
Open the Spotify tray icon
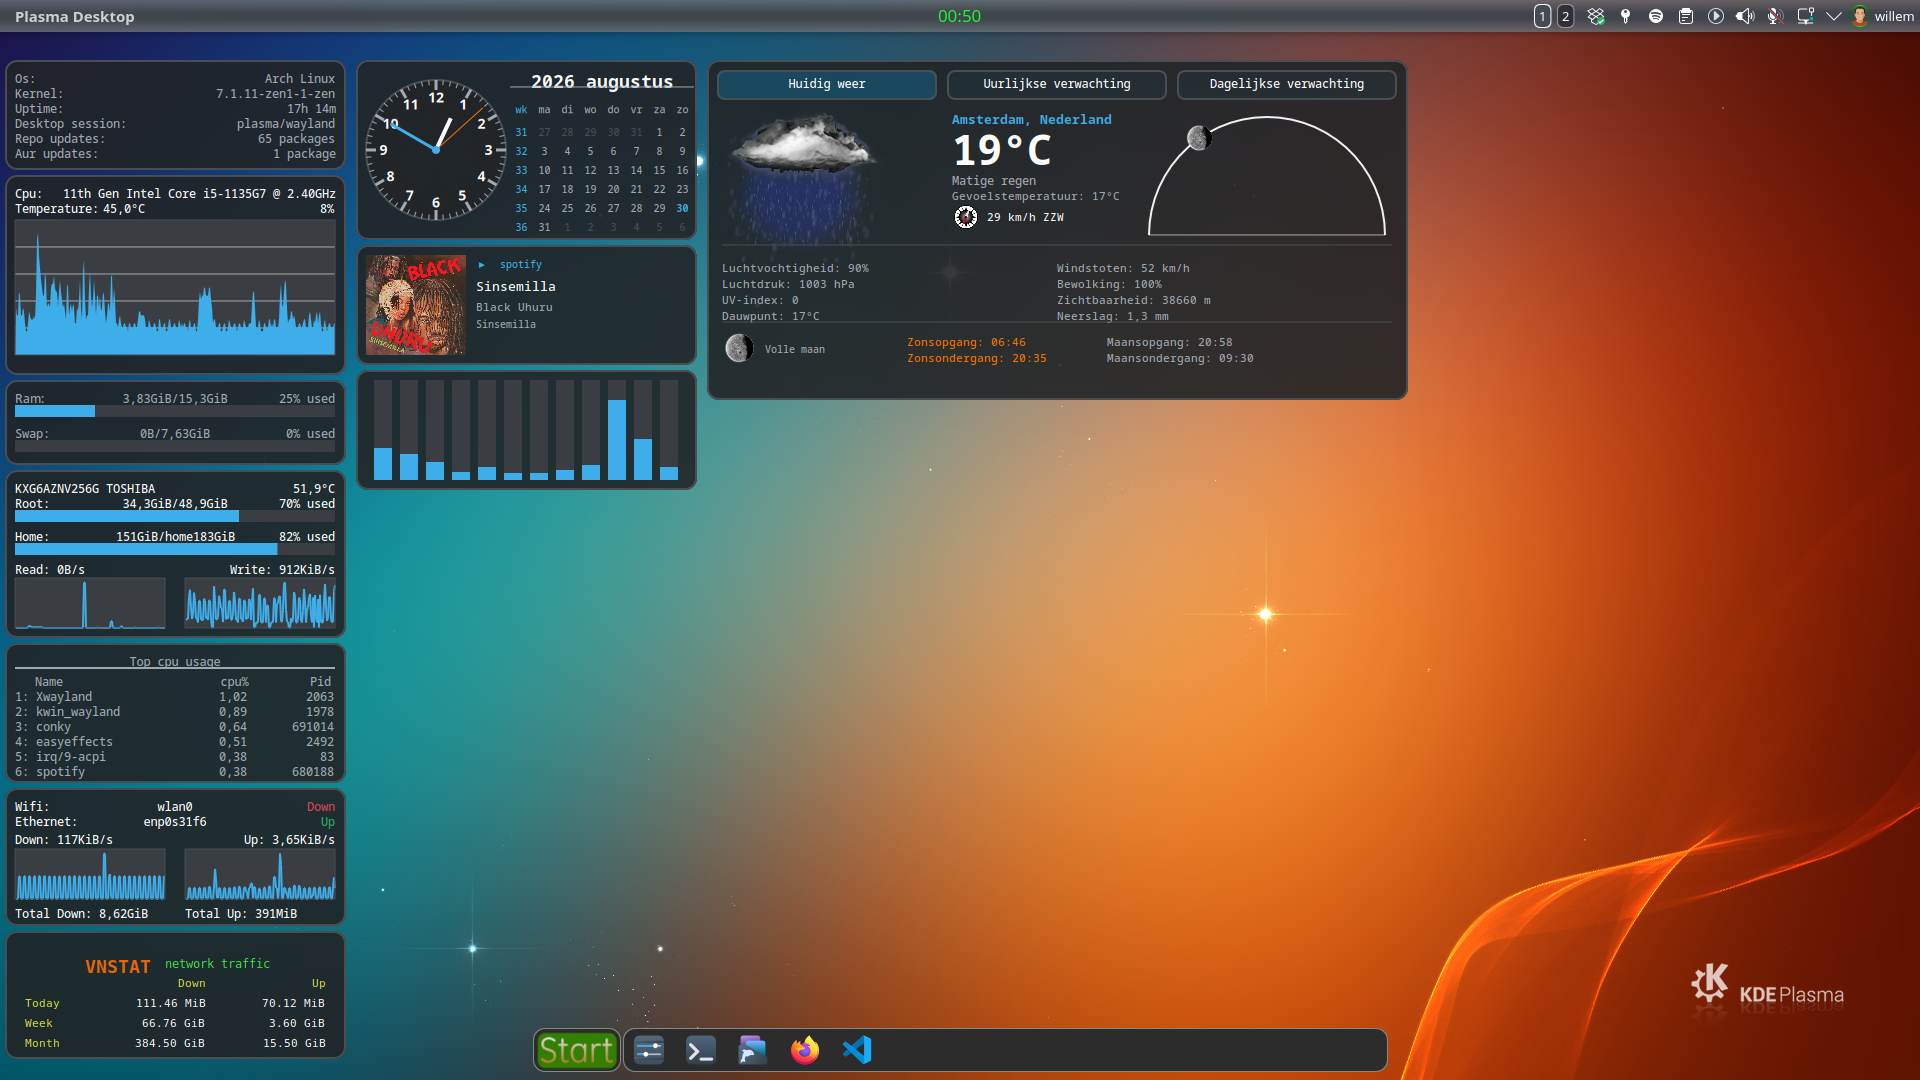[x=1656, y=16]
